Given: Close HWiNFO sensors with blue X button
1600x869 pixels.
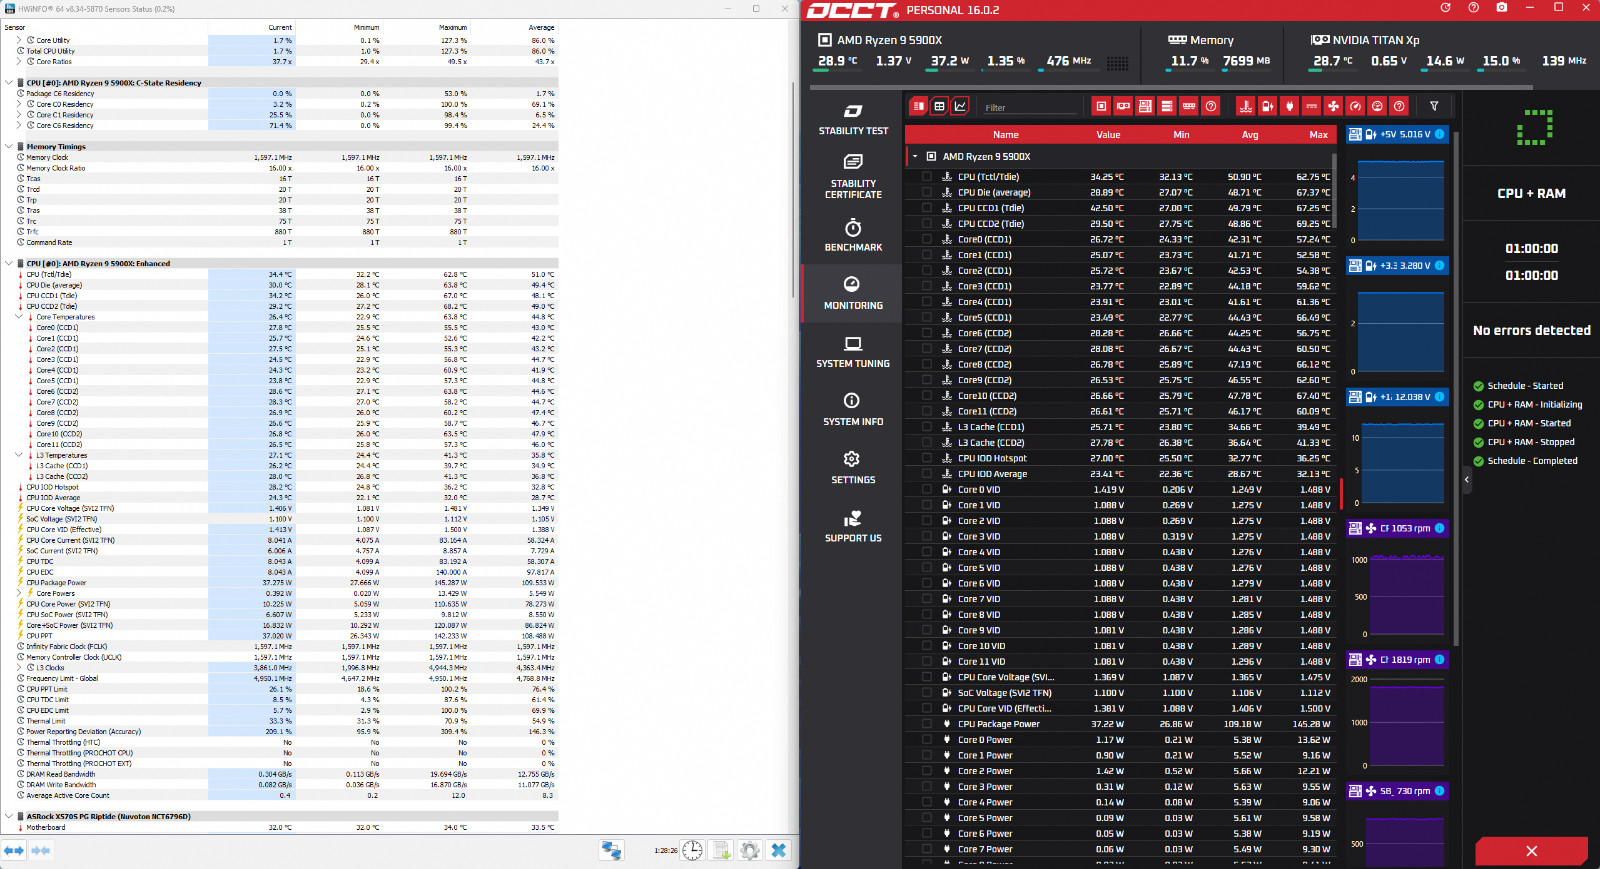Looking at the screenshot, I should [x=779, y=851].
